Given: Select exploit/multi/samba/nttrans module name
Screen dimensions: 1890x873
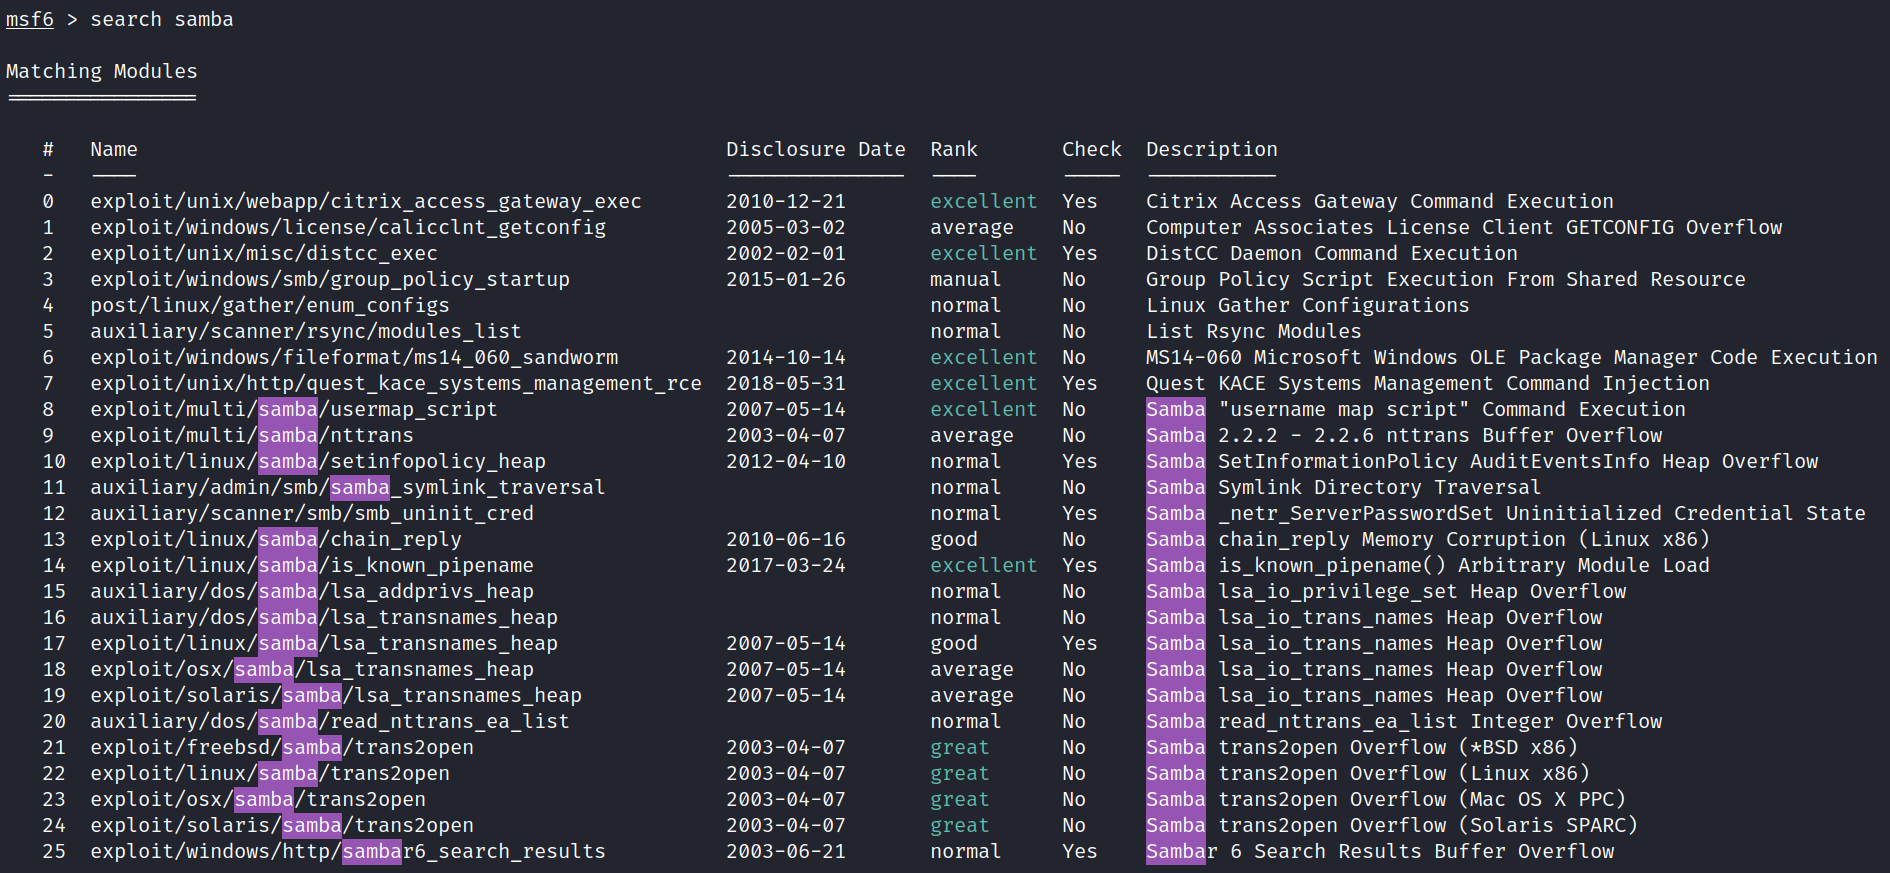Looking at the screenshot, I should pos(252,435).
